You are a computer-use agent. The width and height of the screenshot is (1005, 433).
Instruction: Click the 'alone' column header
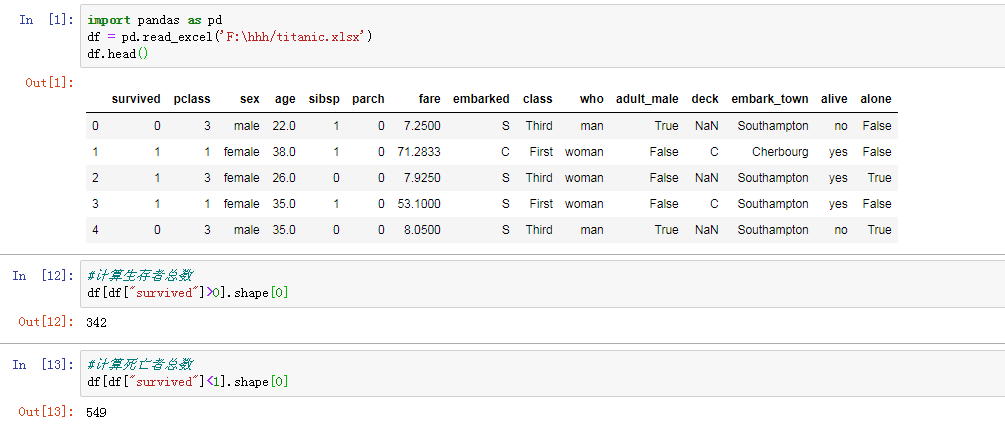pos(876,99)
